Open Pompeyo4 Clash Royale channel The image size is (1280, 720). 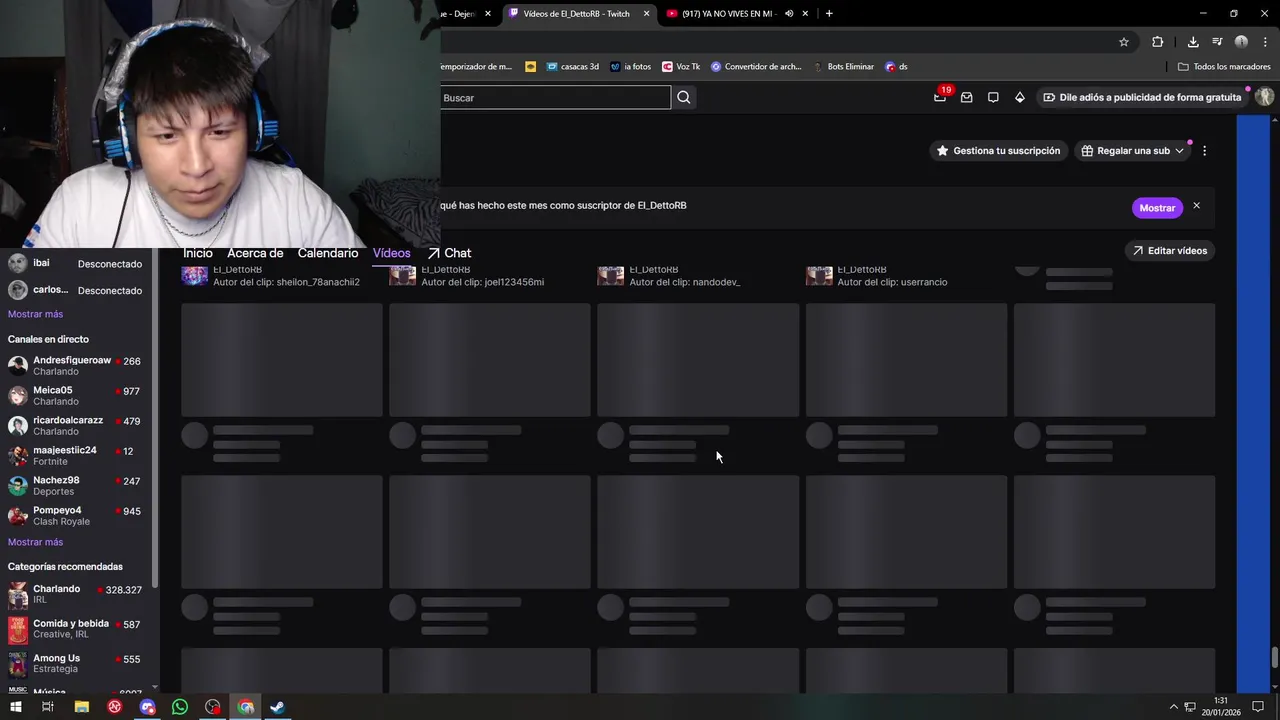pos(76,515)
